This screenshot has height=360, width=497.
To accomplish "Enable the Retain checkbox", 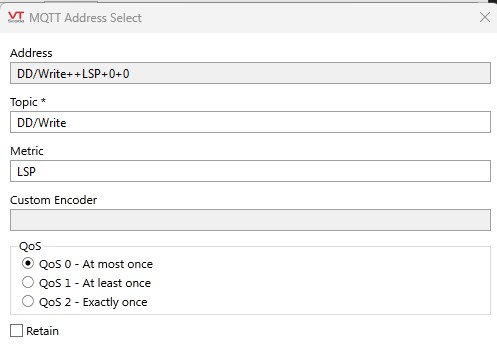I will coord(16,331).
